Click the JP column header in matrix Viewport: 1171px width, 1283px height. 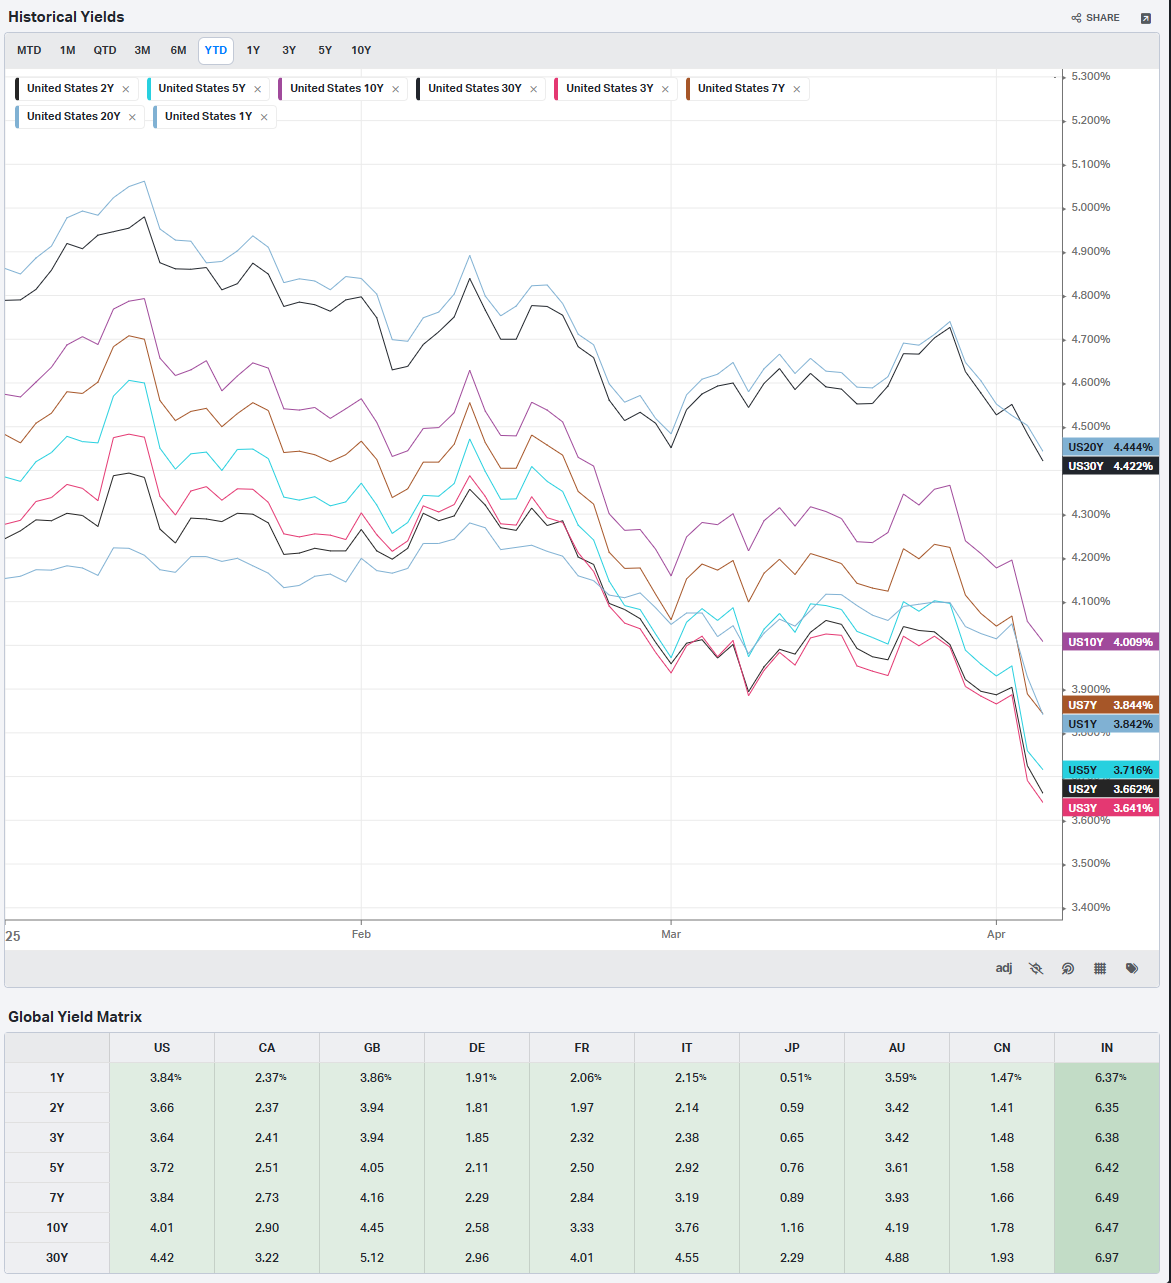click(792, 1048)
